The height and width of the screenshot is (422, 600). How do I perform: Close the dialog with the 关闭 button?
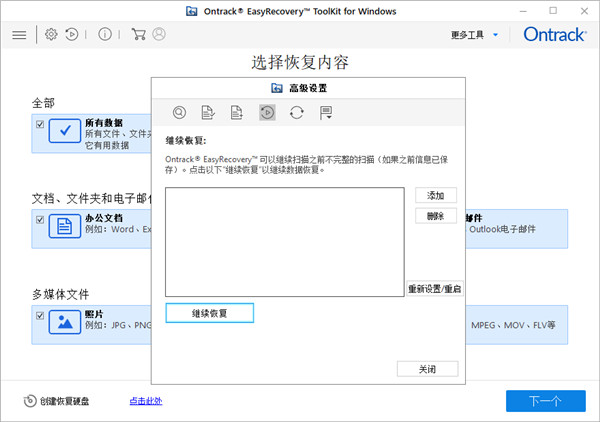pos(427,369)
